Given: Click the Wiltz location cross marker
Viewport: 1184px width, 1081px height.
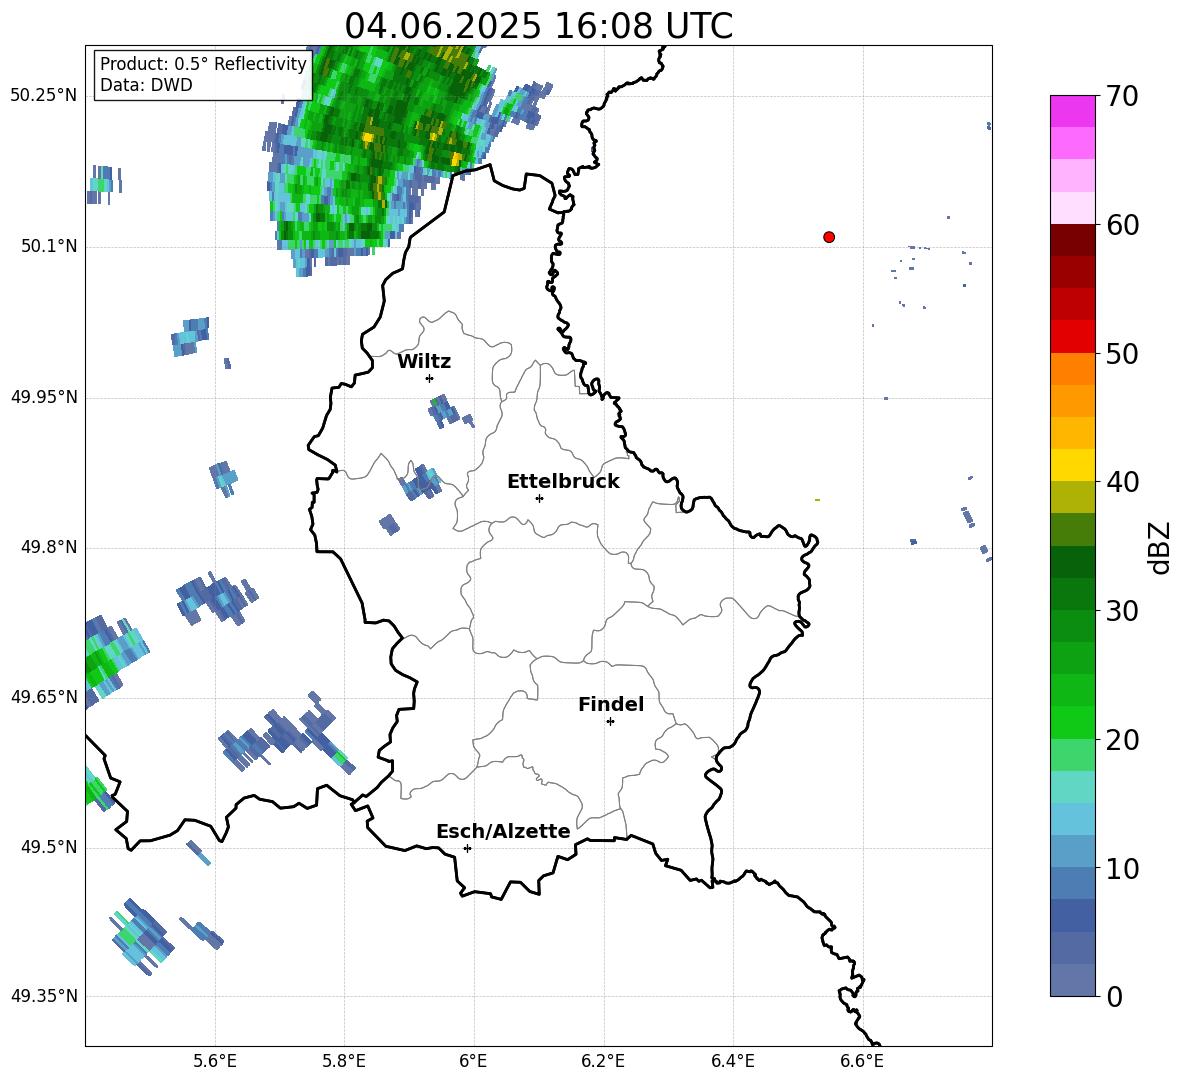Looking at the screenshot, I should 430,378.
